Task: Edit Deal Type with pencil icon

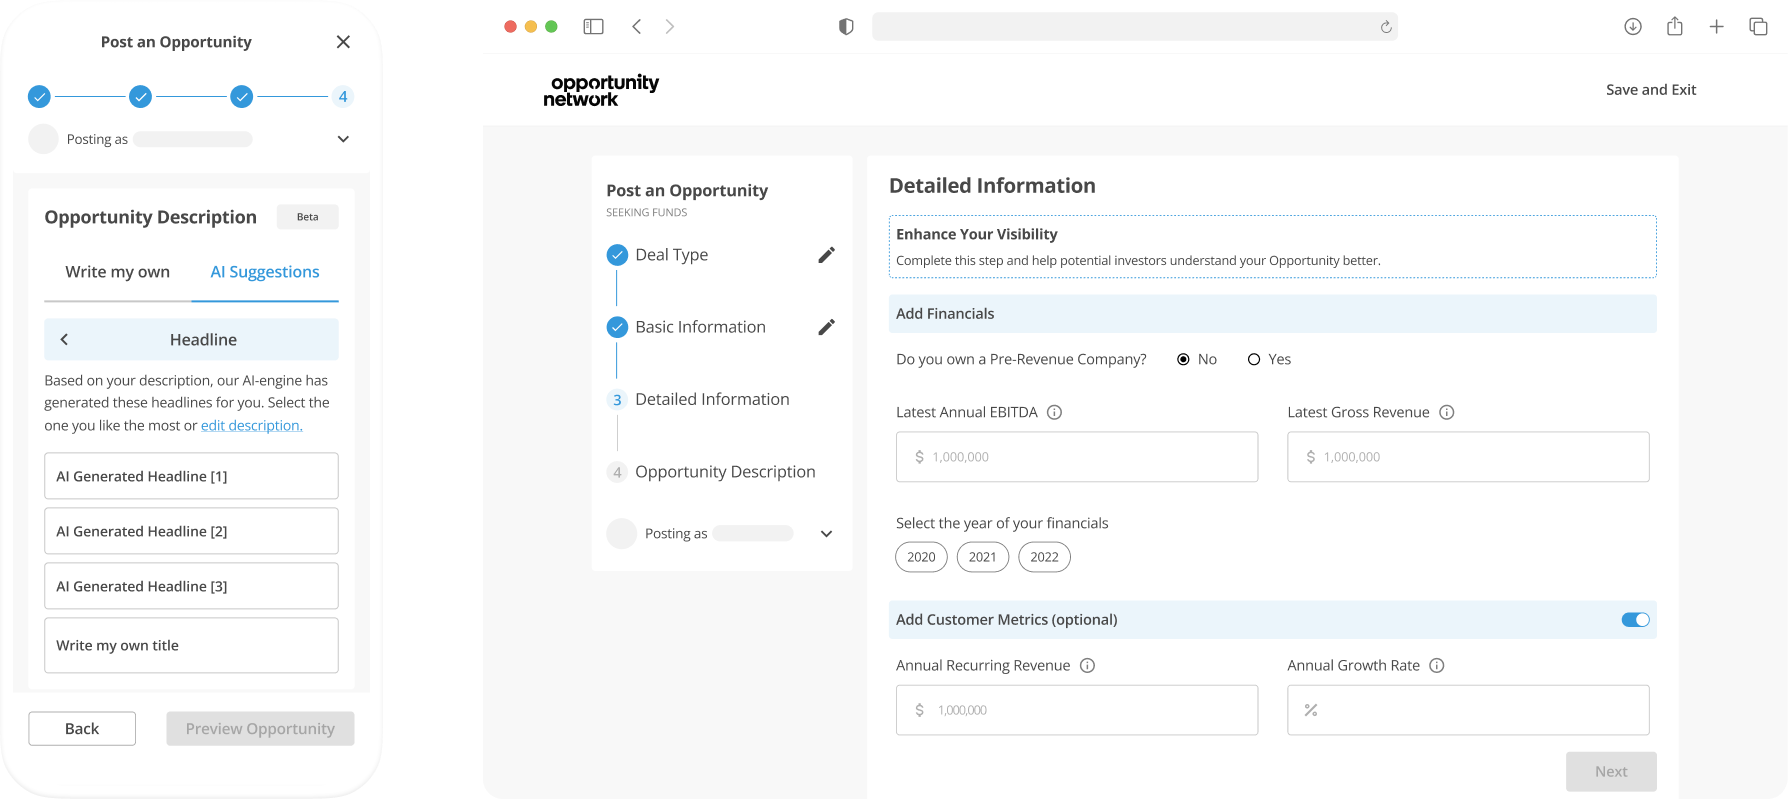Action: (827, 255)
